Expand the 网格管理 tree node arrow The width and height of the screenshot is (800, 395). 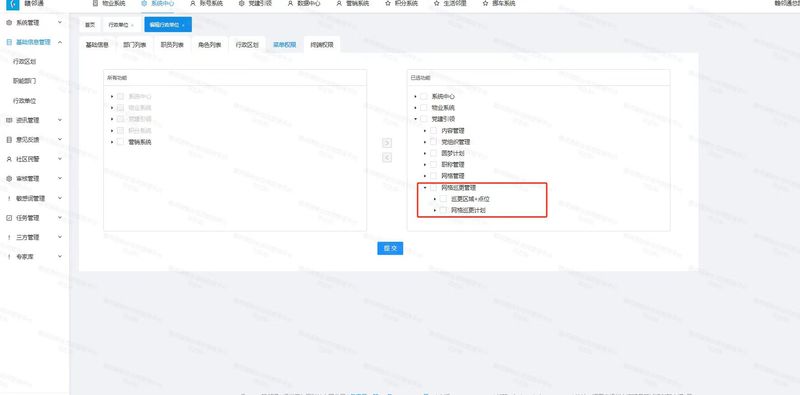click(x=425, y=176)
